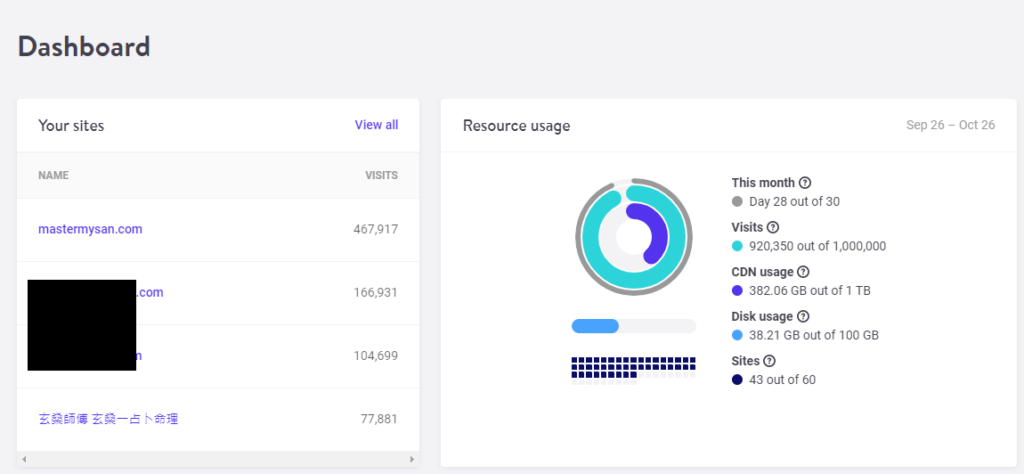The width and height of the screenshot is (1024, 474).
Task: Click the NAME column header
Action: [53, 176]
